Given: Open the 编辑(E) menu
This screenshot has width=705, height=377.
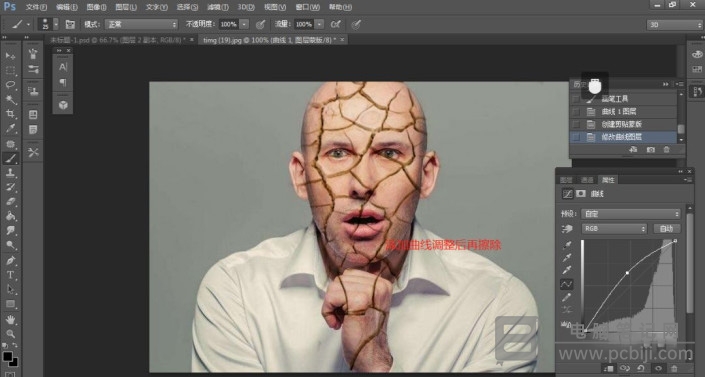Looking at the screenshot, I should 67,7.
